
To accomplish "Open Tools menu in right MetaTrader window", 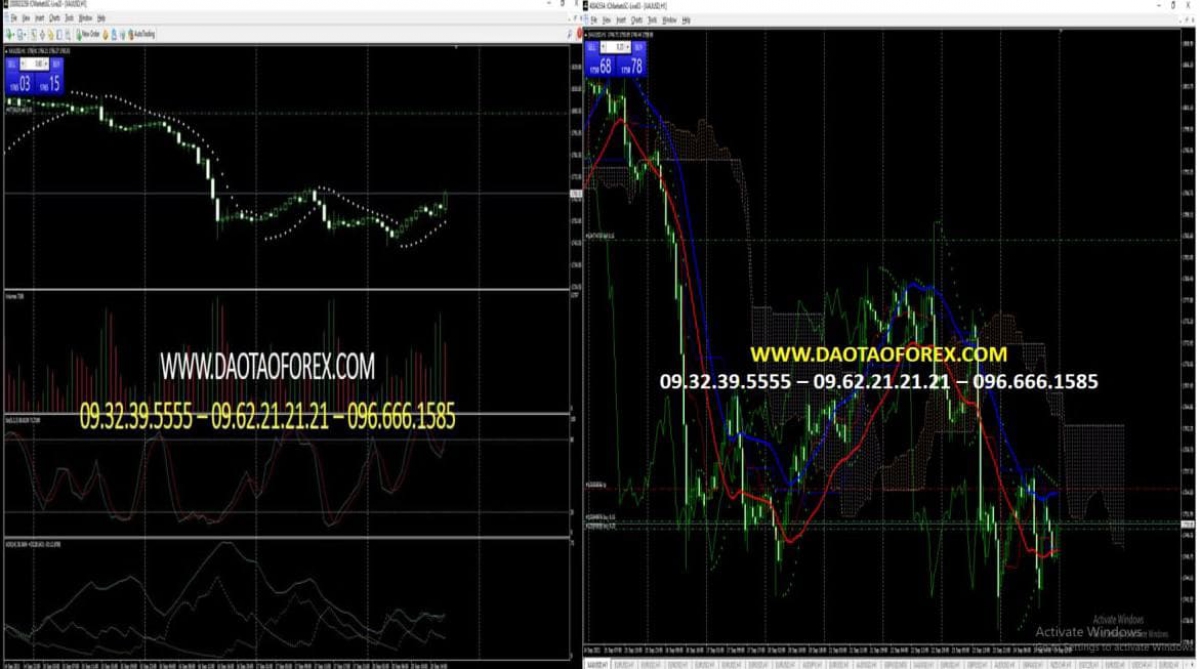I will point(652,20).
